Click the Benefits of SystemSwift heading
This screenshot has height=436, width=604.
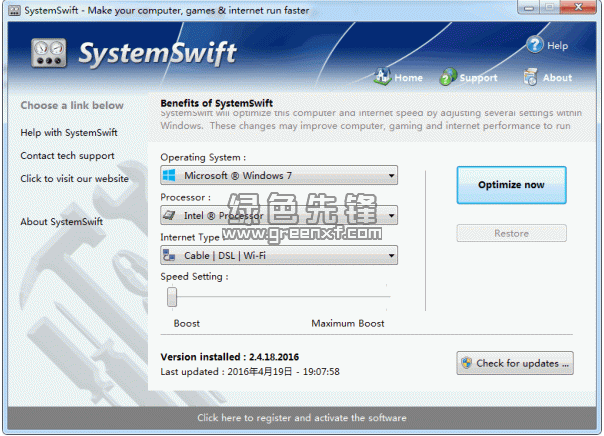point(216,103)
